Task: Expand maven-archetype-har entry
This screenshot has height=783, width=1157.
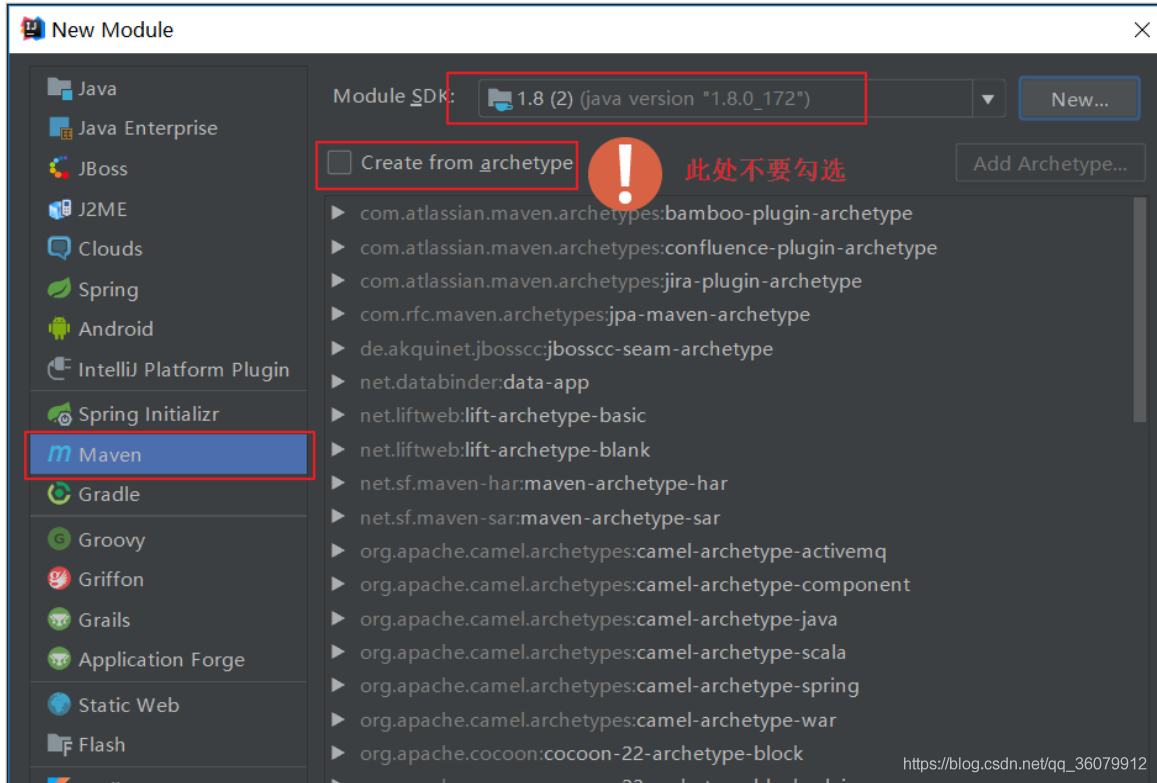Action: [x=338, y=483]
